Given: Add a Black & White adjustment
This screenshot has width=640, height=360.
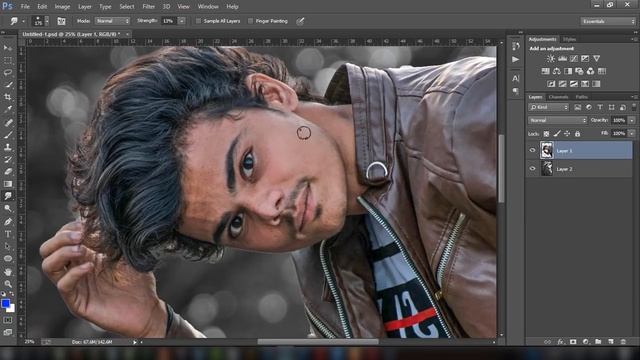Looking at the screenshot, I should tap(568, 71).
